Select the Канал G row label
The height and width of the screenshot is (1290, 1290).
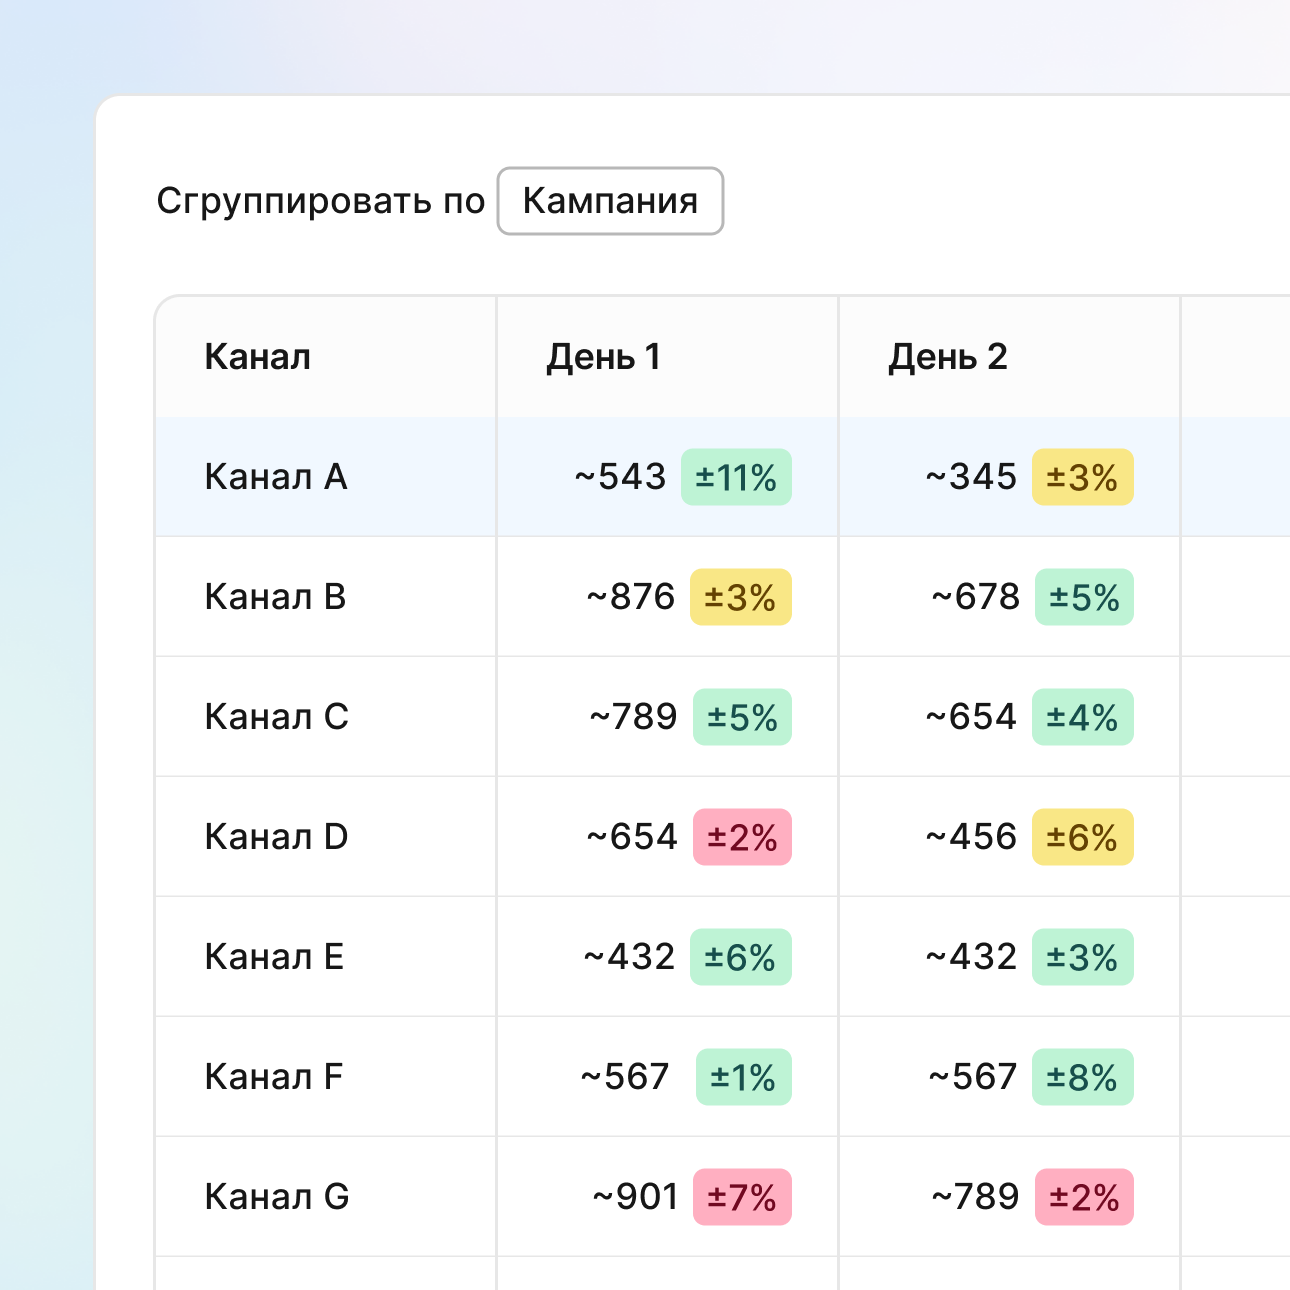(x=277, y=1197)
